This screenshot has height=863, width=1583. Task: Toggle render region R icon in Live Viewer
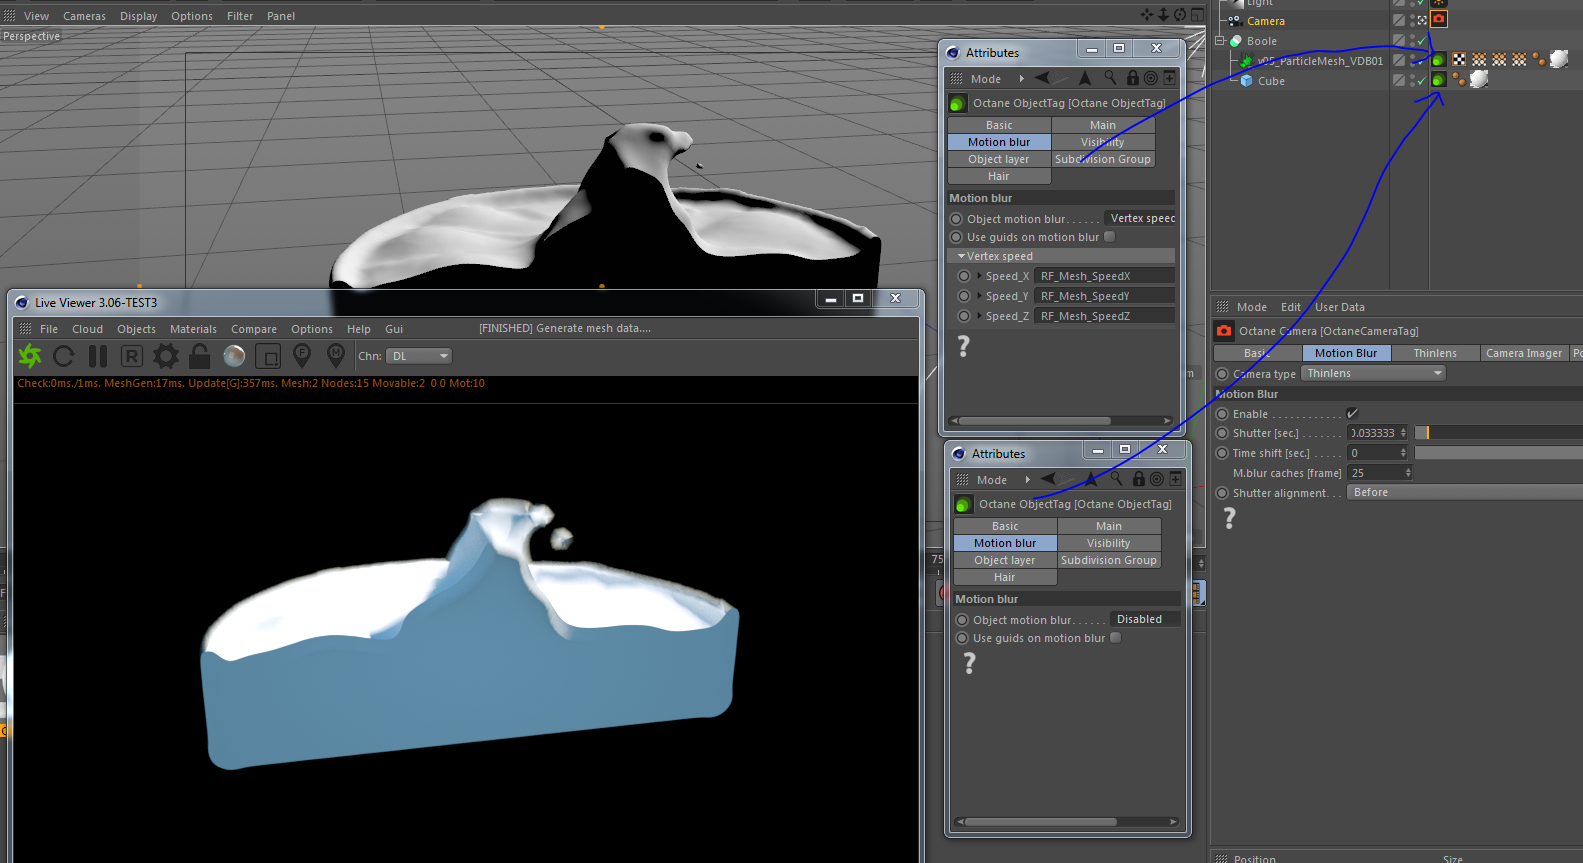132,356
